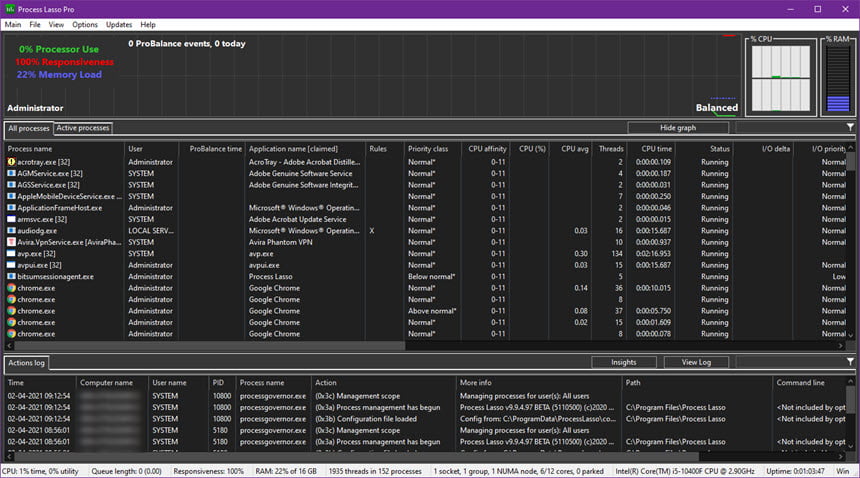Open the File menu
This screenshot has height=478, width=860.
coord(35,25)
